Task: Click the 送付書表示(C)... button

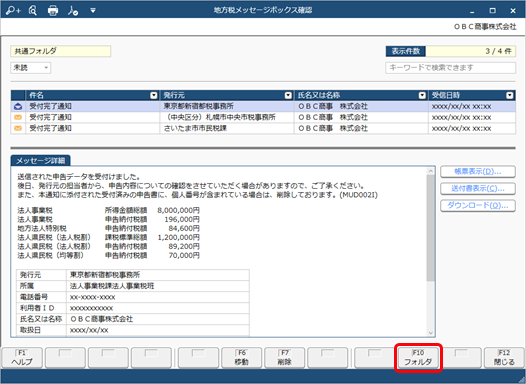Action: pyautogui.click(x=478, y=188)
